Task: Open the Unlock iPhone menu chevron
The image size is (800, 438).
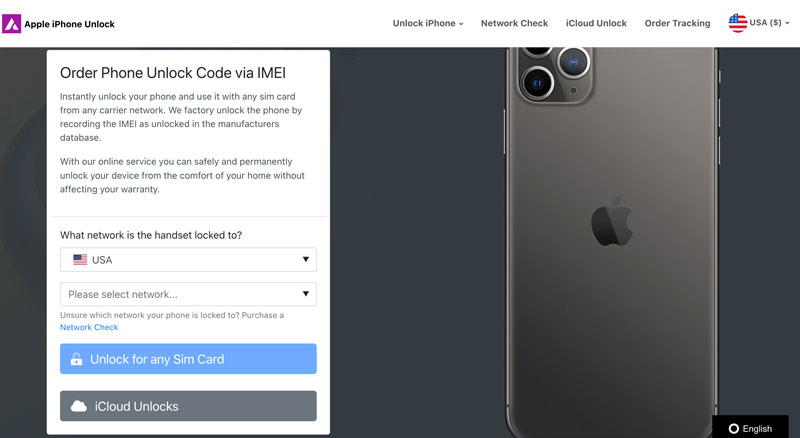Action: point(461,23)
